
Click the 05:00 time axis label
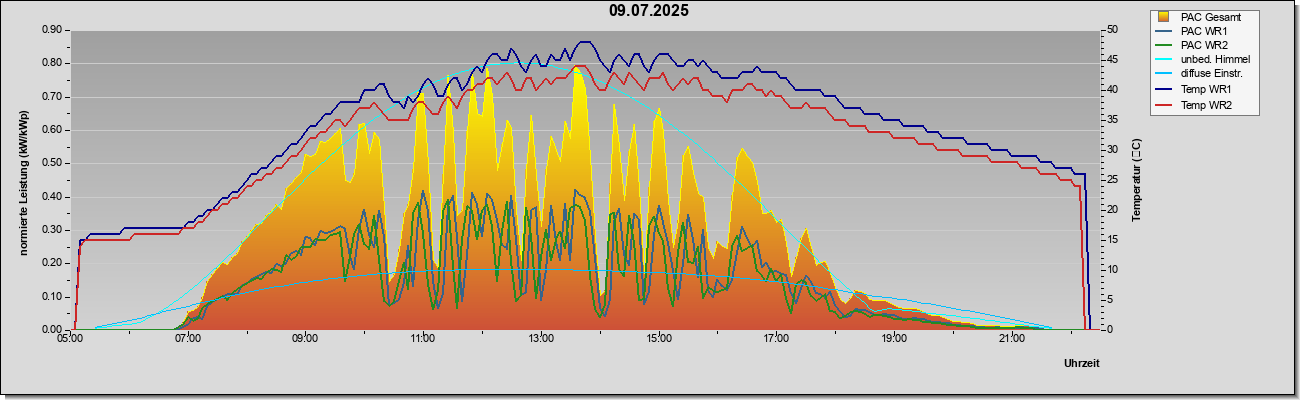point(70,339)
